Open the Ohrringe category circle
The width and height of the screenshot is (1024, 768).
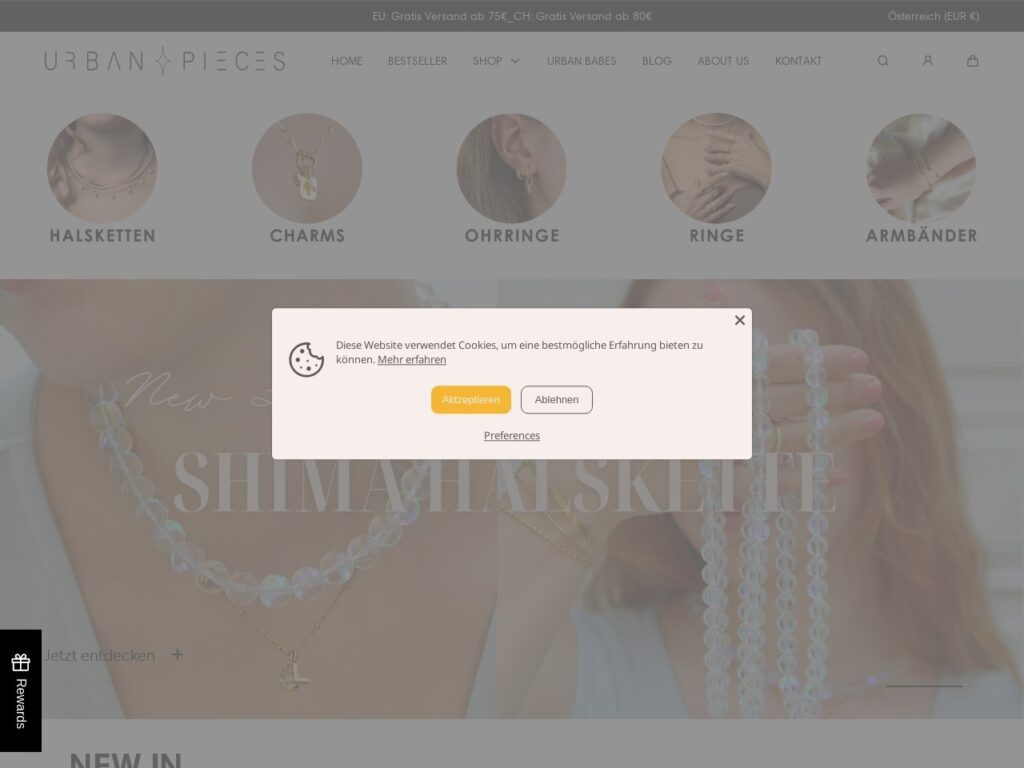point(511,168)
